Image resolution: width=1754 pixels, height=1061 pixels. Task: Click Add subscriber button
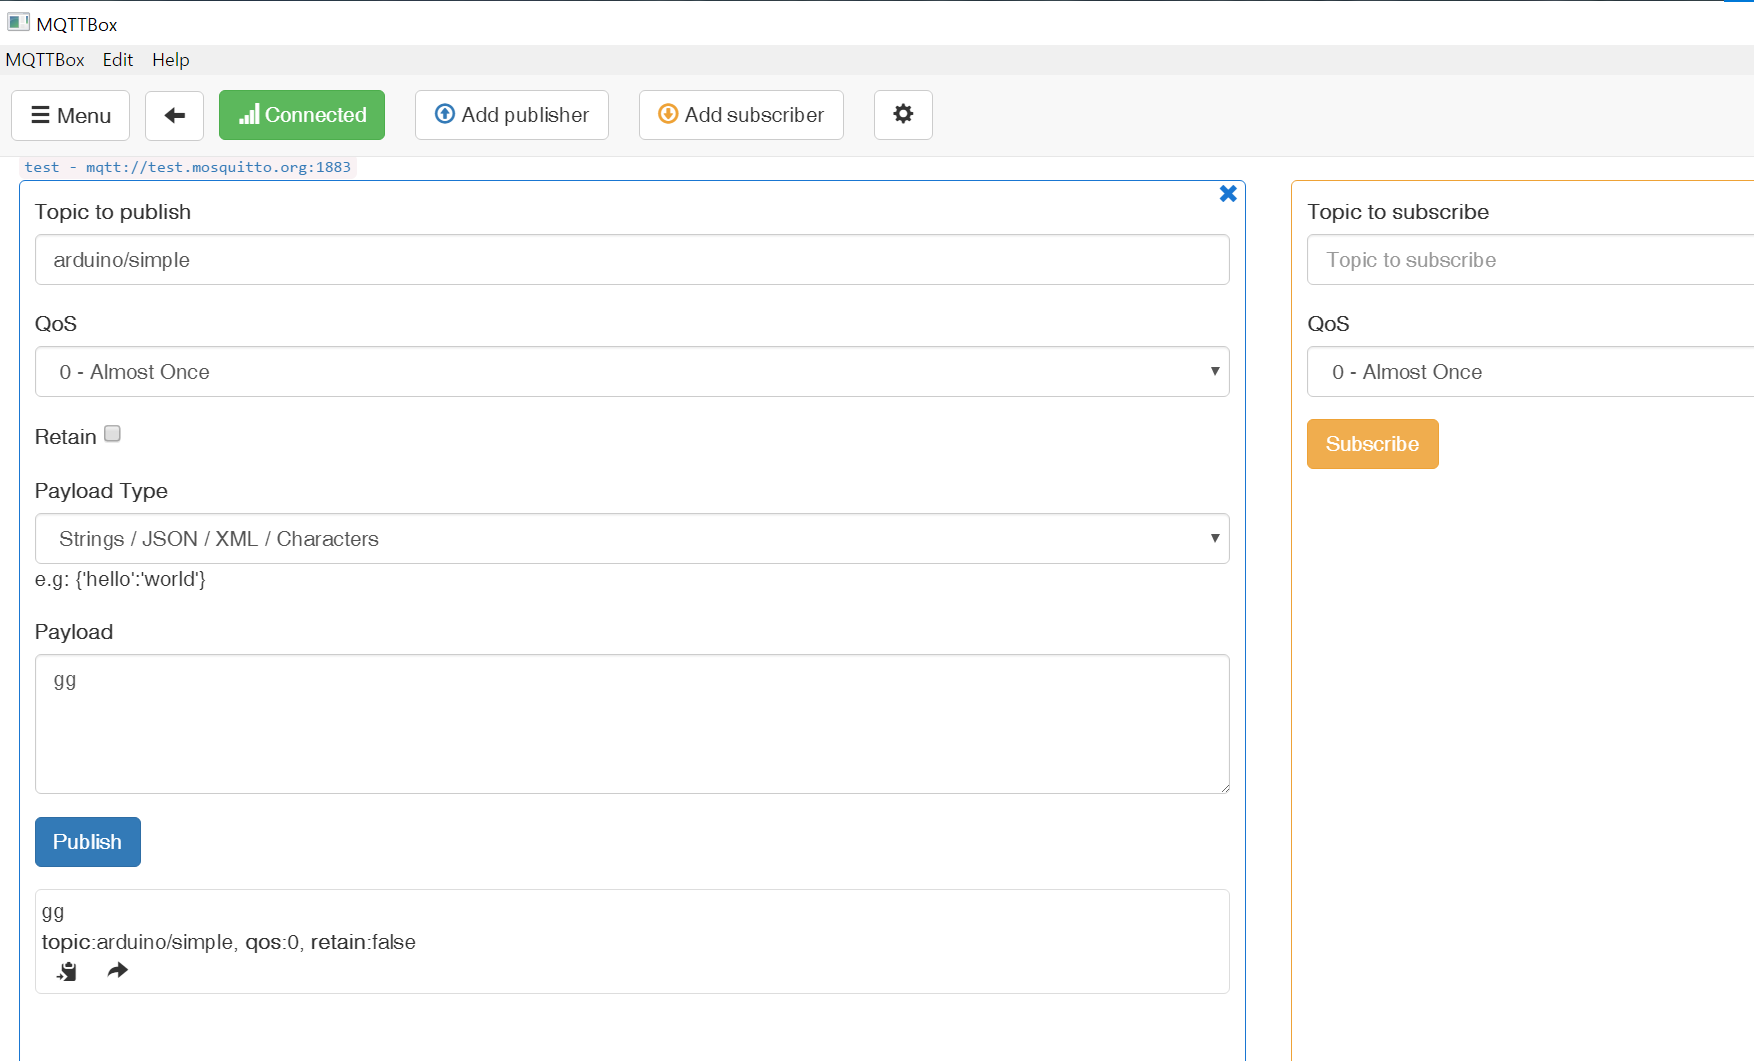(x=741, y=115)
